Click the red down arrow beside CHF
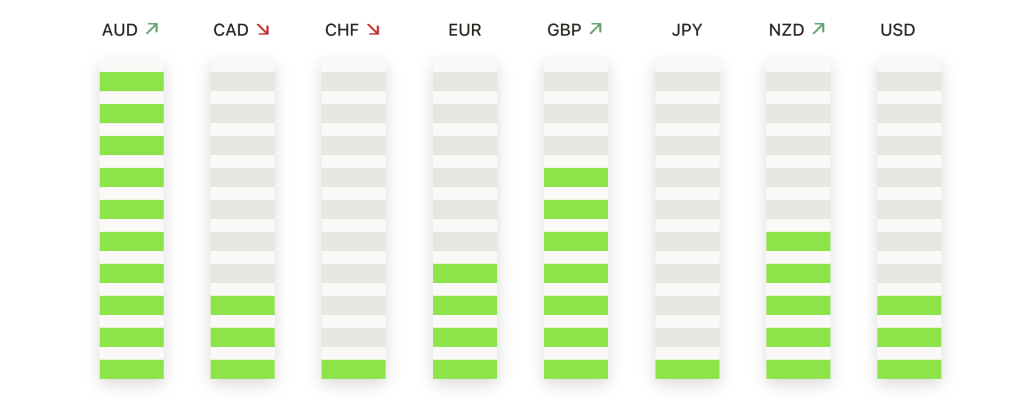1024x404 pixels. pos(373,29)
